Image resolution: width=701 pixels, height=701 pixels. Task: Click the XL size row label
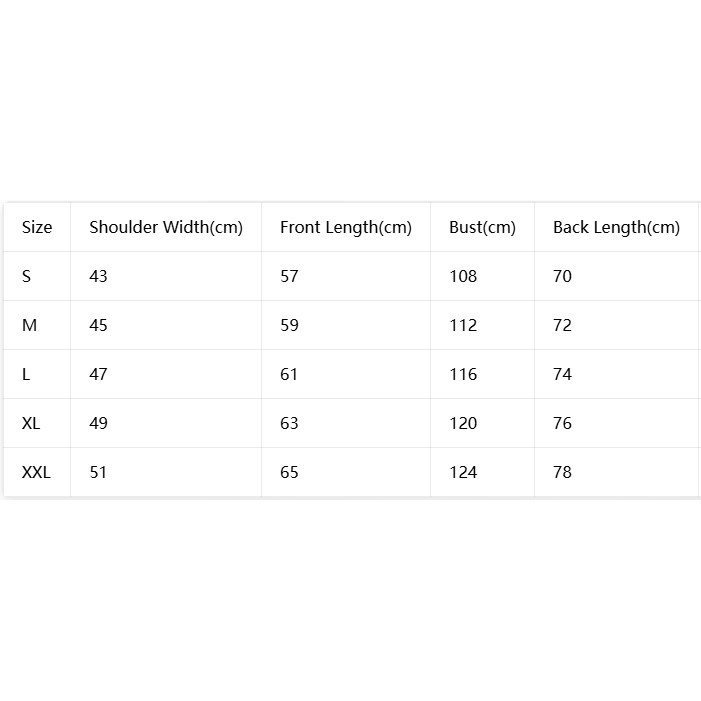[31, 423]
